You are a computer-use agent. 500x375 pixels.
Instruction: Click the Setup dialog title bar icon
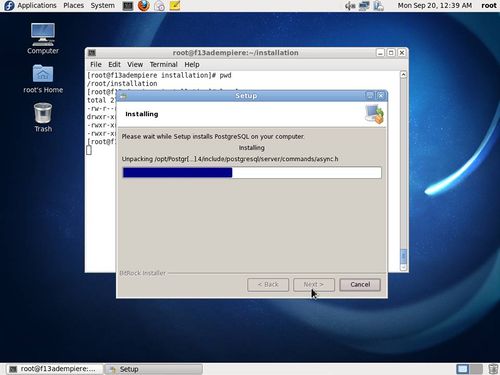tap(123, 96)
